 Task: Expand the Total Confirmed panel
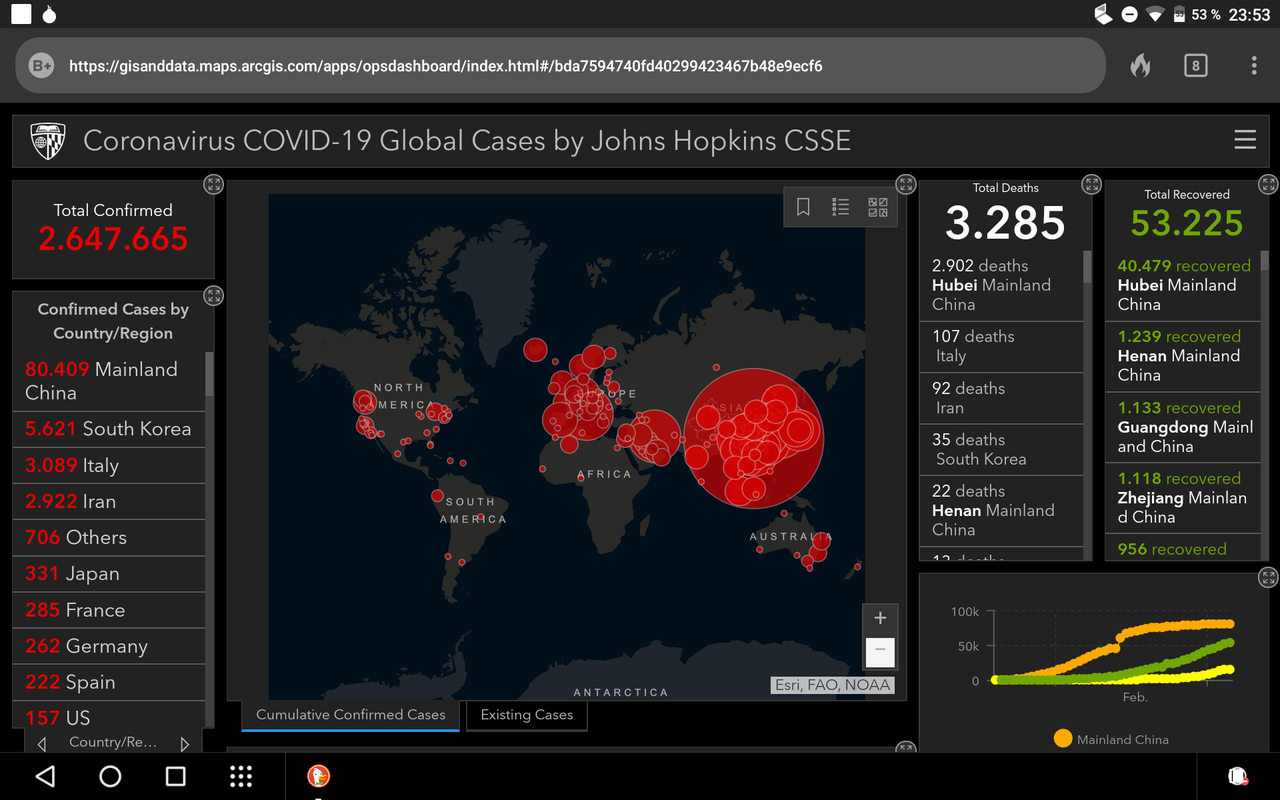coord(213,184)
